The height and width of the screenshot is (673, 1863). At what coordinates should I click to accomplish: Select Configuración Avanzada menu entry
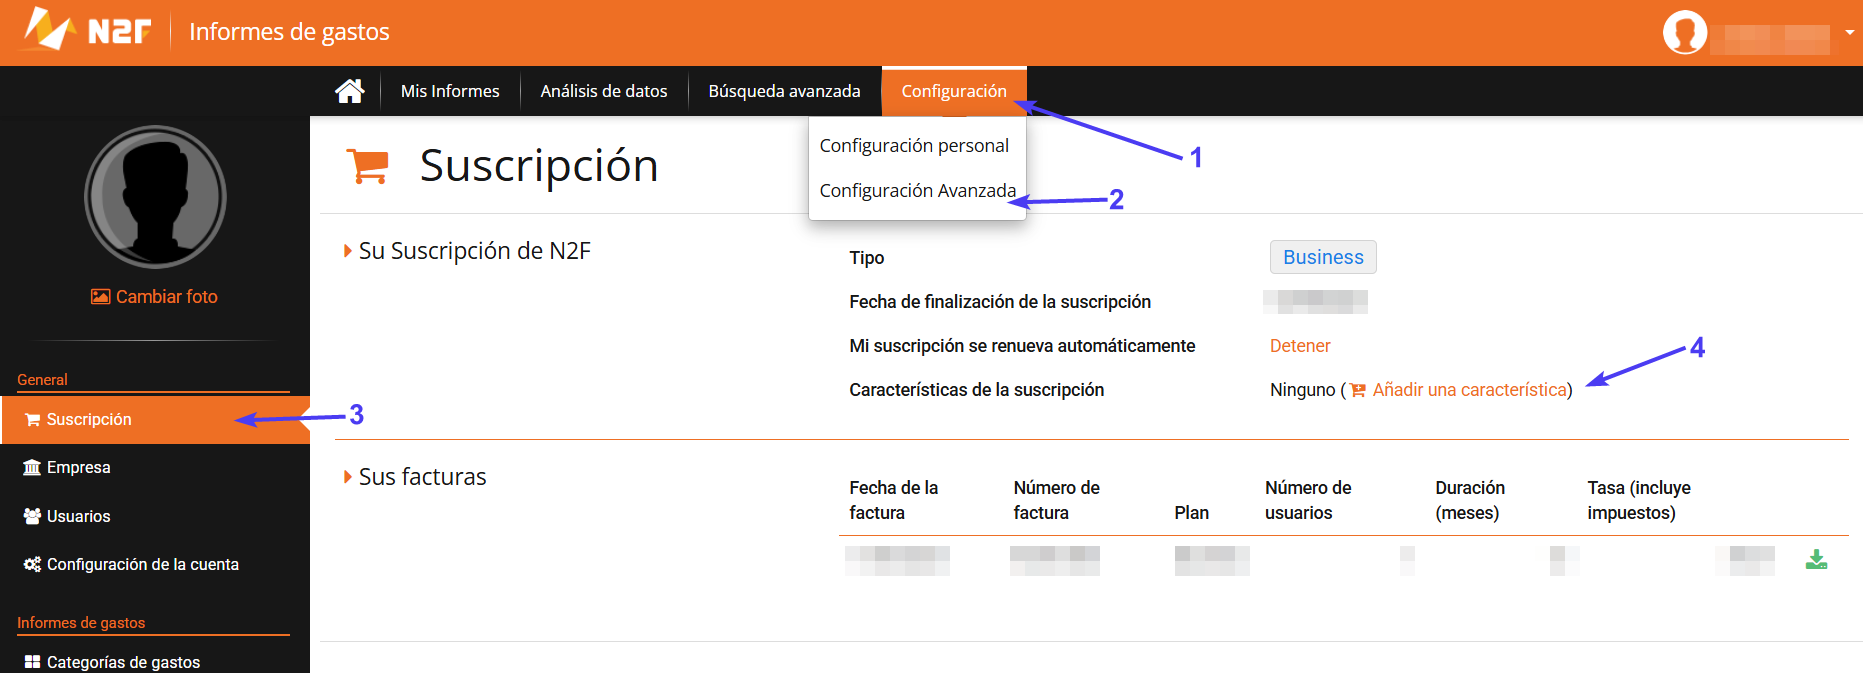918,191
